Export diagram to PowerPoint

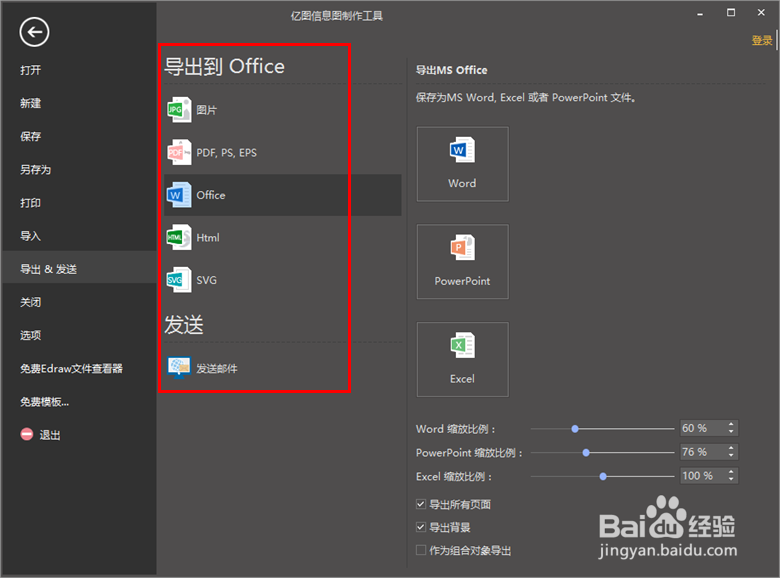(x=463, y=262)
